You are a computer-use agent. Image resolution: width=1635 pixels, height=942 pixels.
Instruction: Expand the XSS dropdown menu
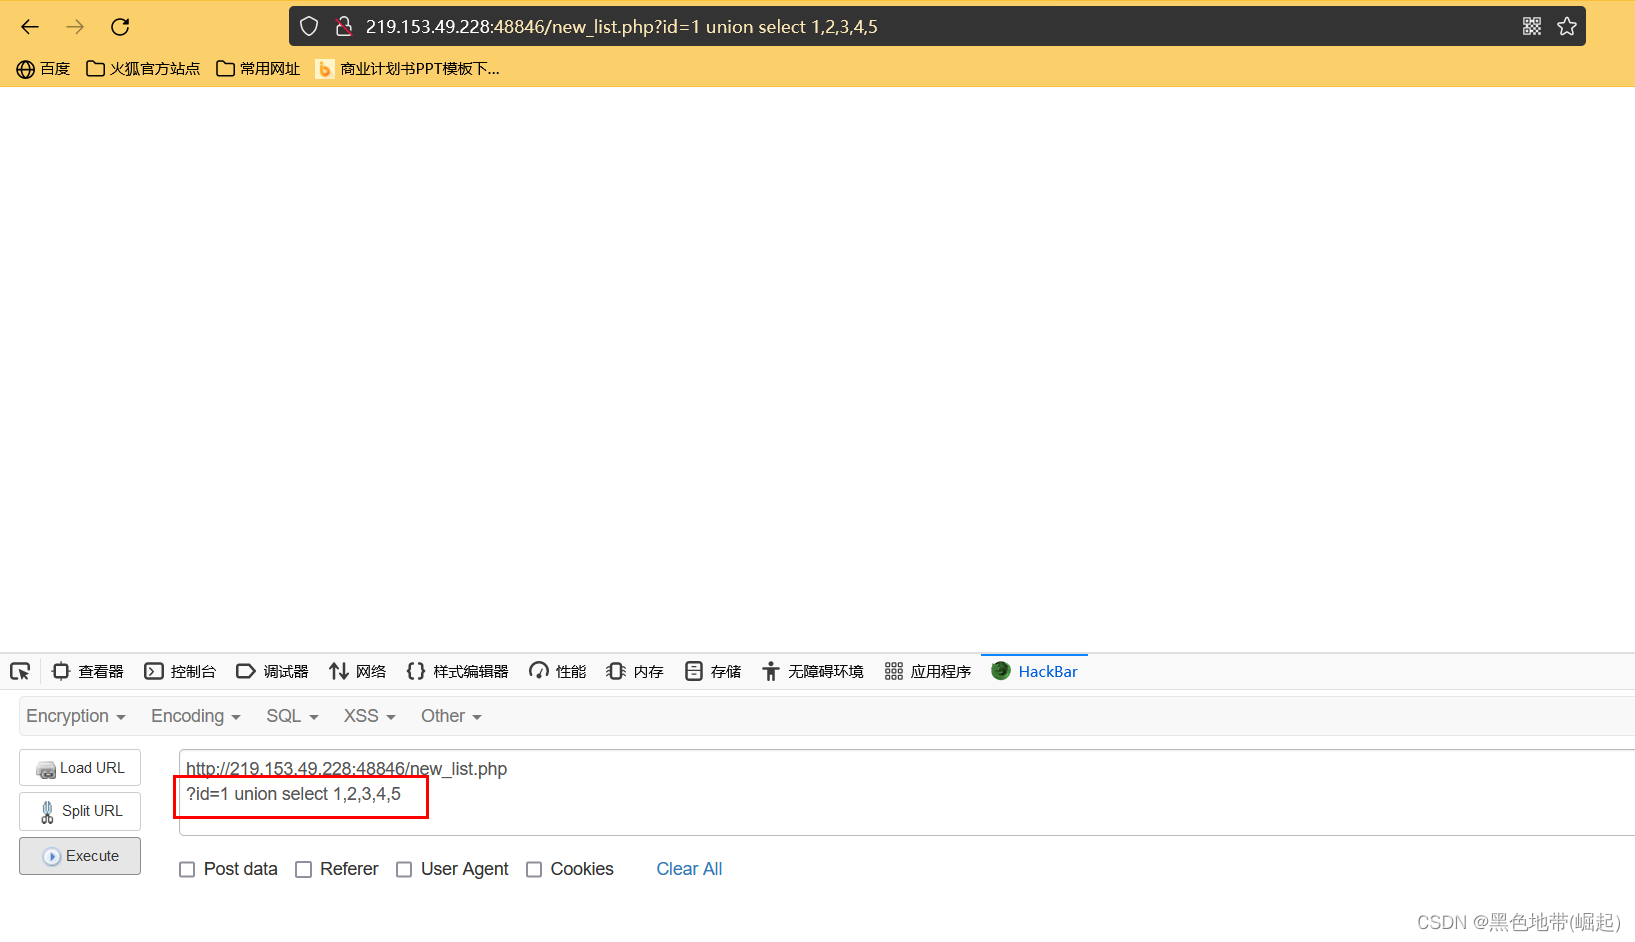(x=370, y=716)
